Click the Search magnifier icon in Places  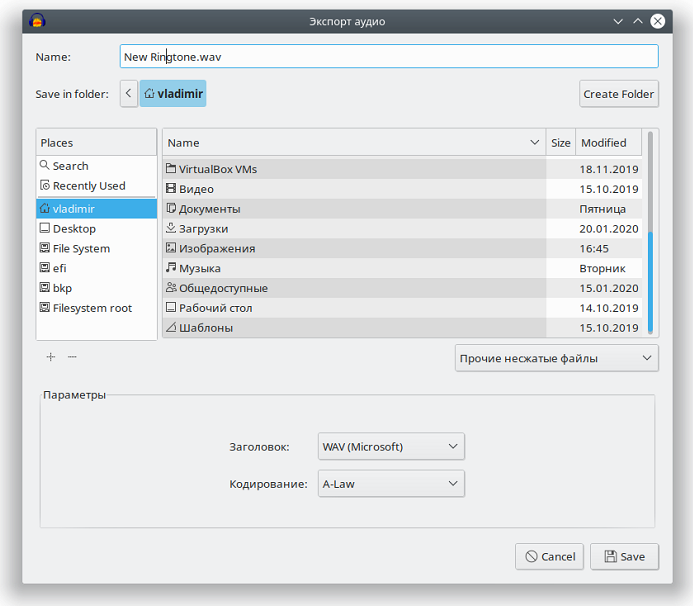pos(45,166)
